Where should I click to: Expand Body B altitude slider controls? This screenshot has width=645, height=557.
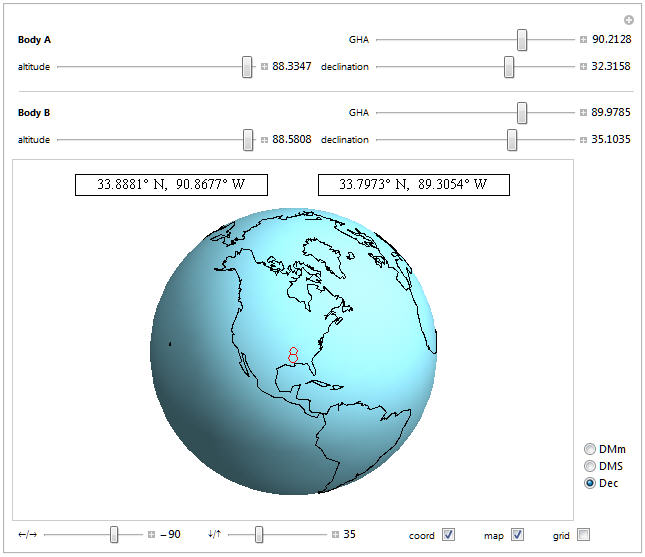click(264, 140)
